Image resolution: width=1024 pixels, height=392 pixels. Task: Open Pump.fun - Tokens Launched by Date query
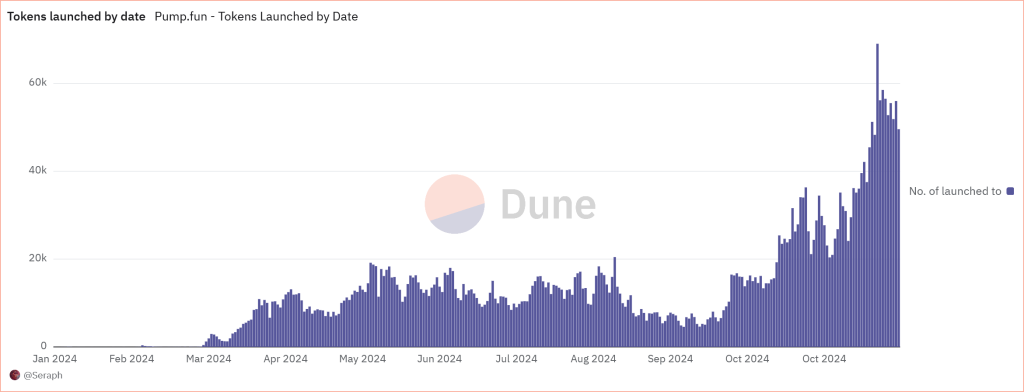pos(256,17)
